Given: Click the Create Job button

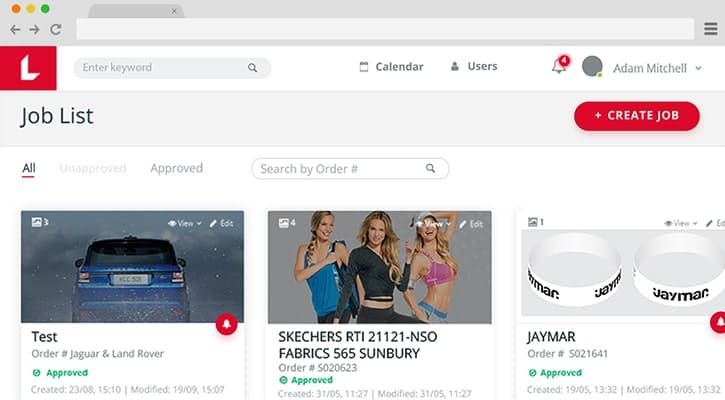Looking at the screenshot, I should tap(637, 116).
